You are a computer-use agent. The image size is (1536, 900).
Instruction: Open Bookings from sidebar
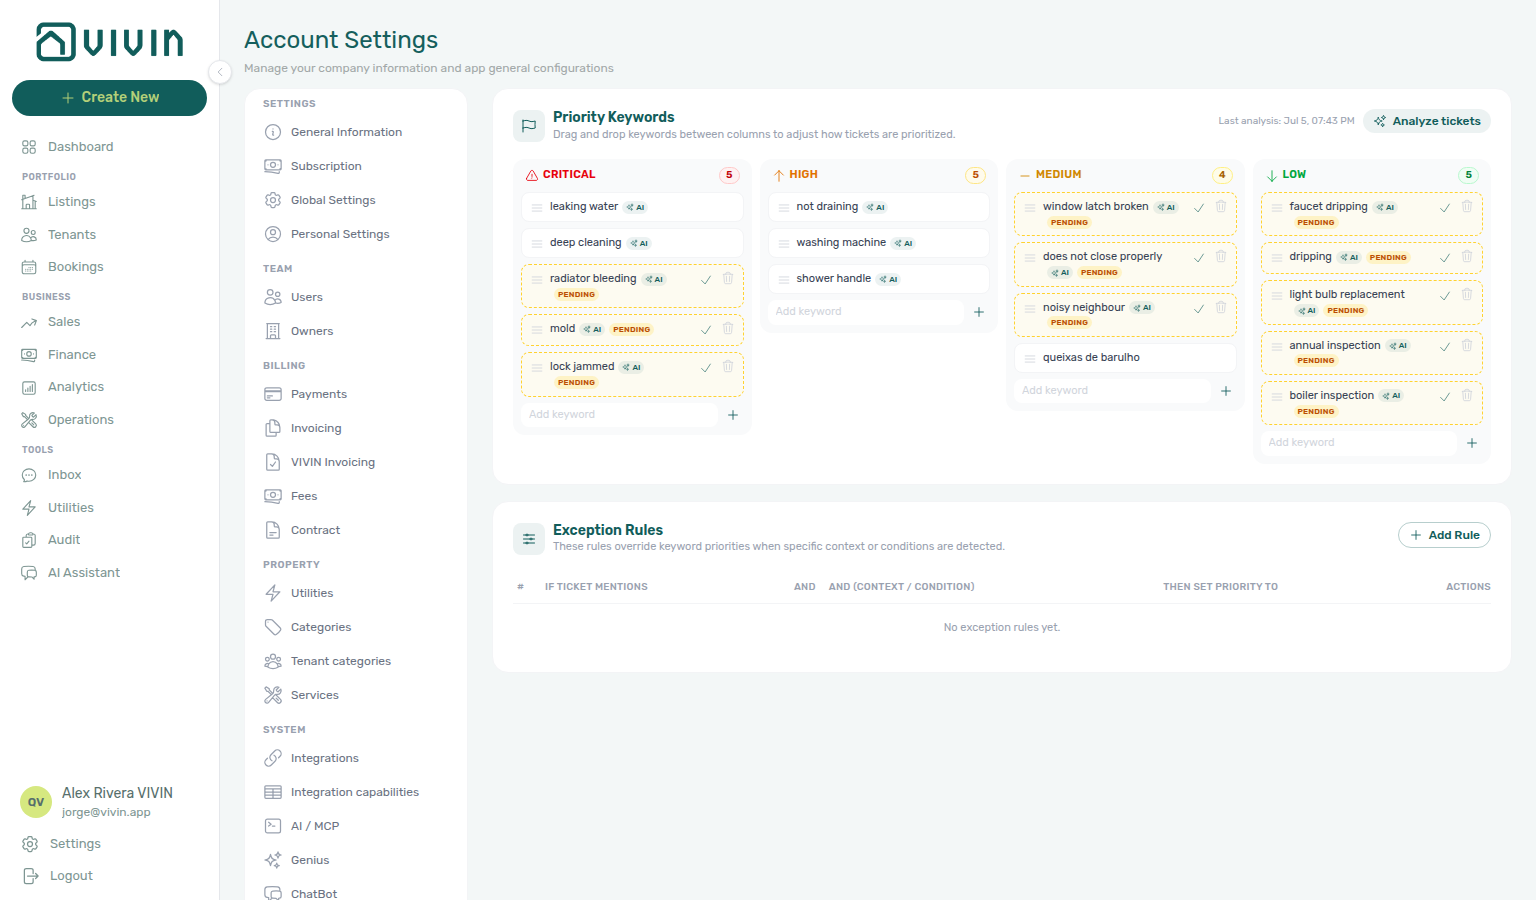point(76,267)
